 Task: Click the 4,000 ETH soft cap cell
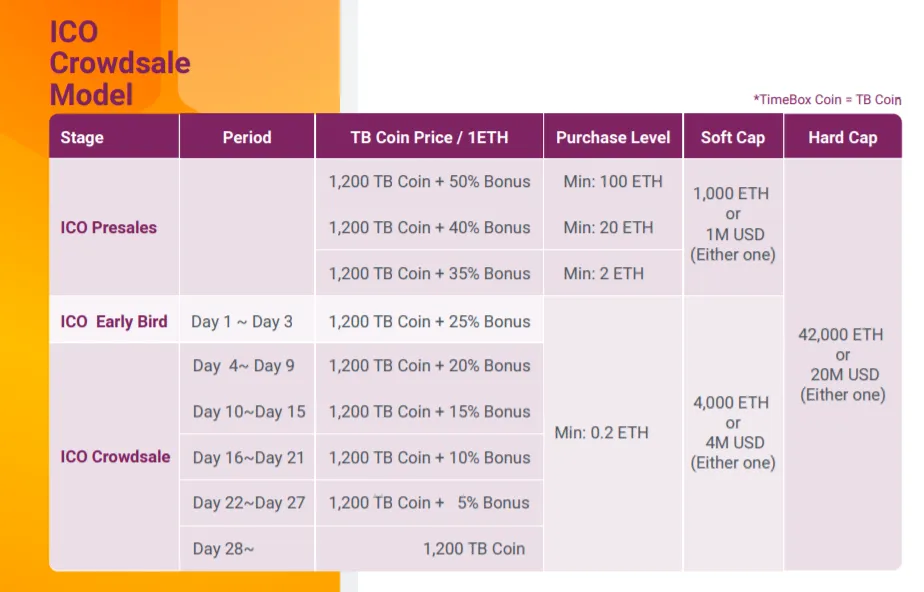[732, 432]
